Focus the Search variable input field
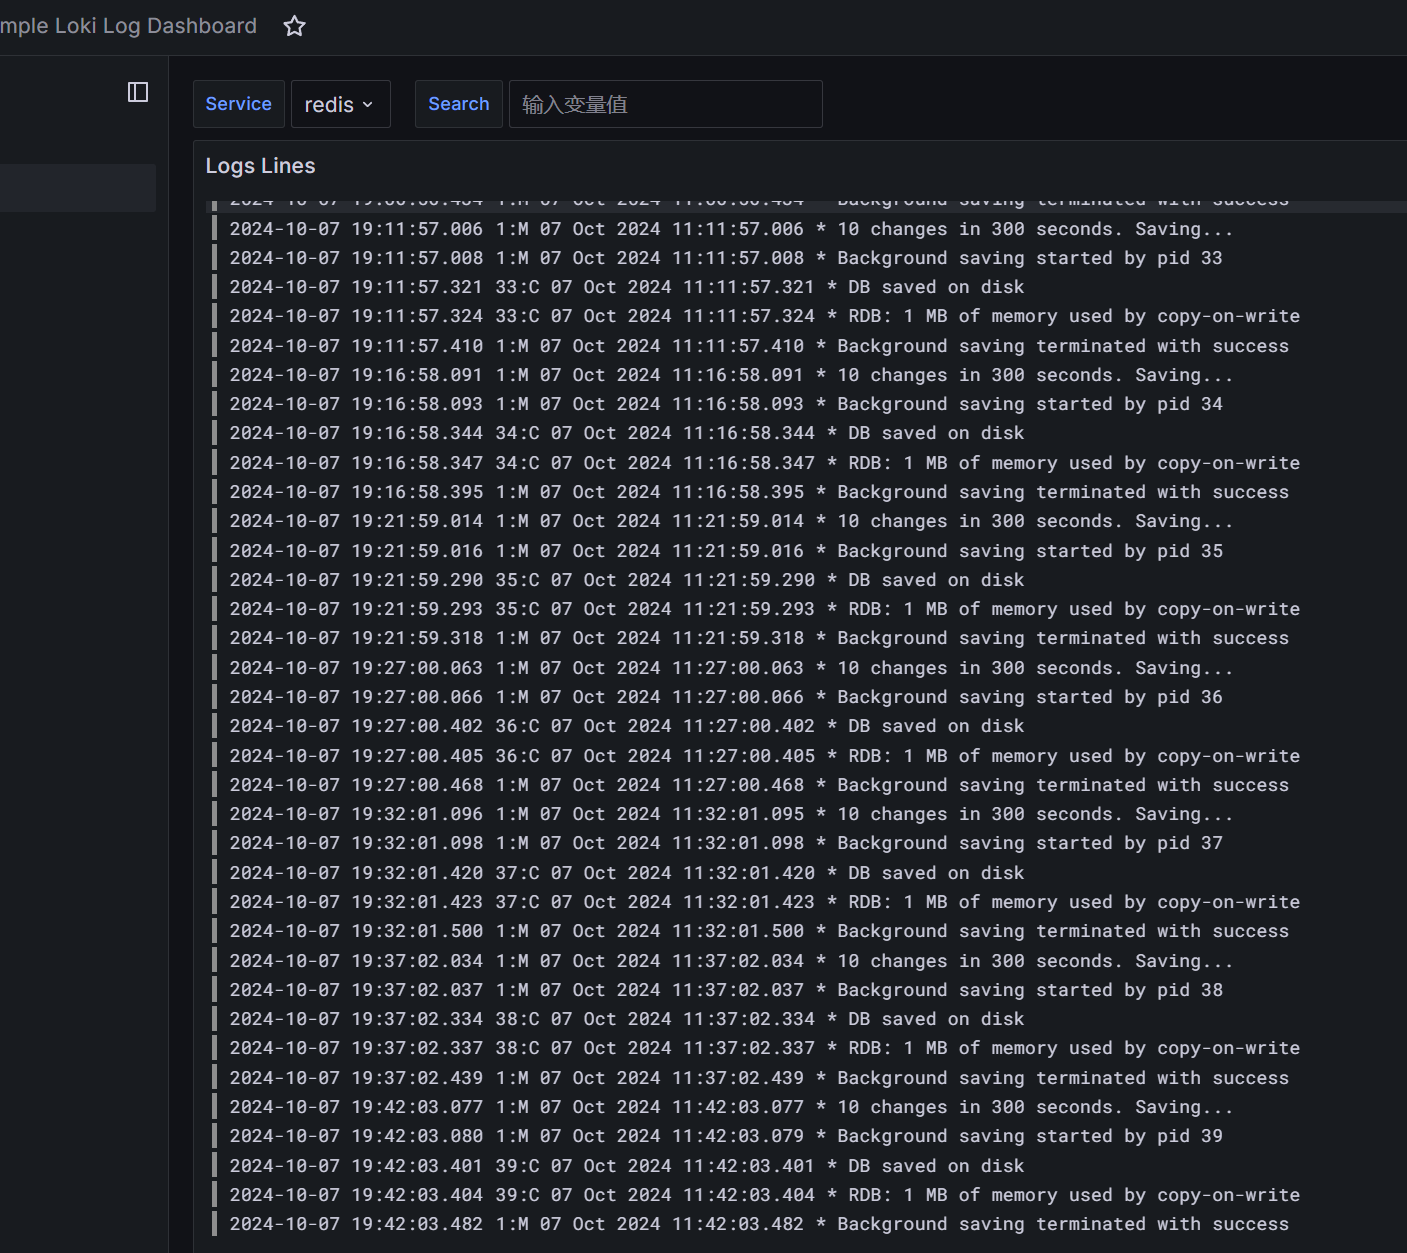This screenshot has height=1253, width=1407. pos(665,104)
